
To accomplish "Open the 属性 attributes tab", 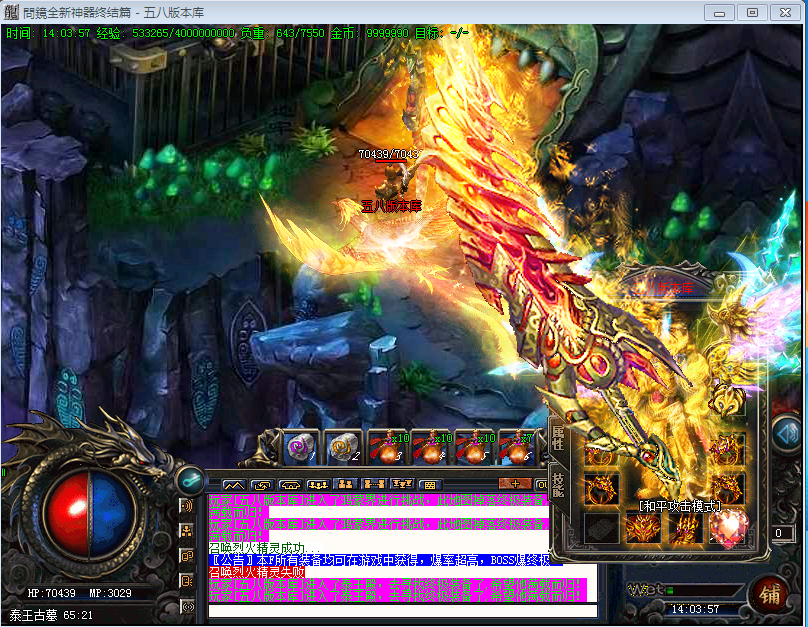I will click(558, 437).
